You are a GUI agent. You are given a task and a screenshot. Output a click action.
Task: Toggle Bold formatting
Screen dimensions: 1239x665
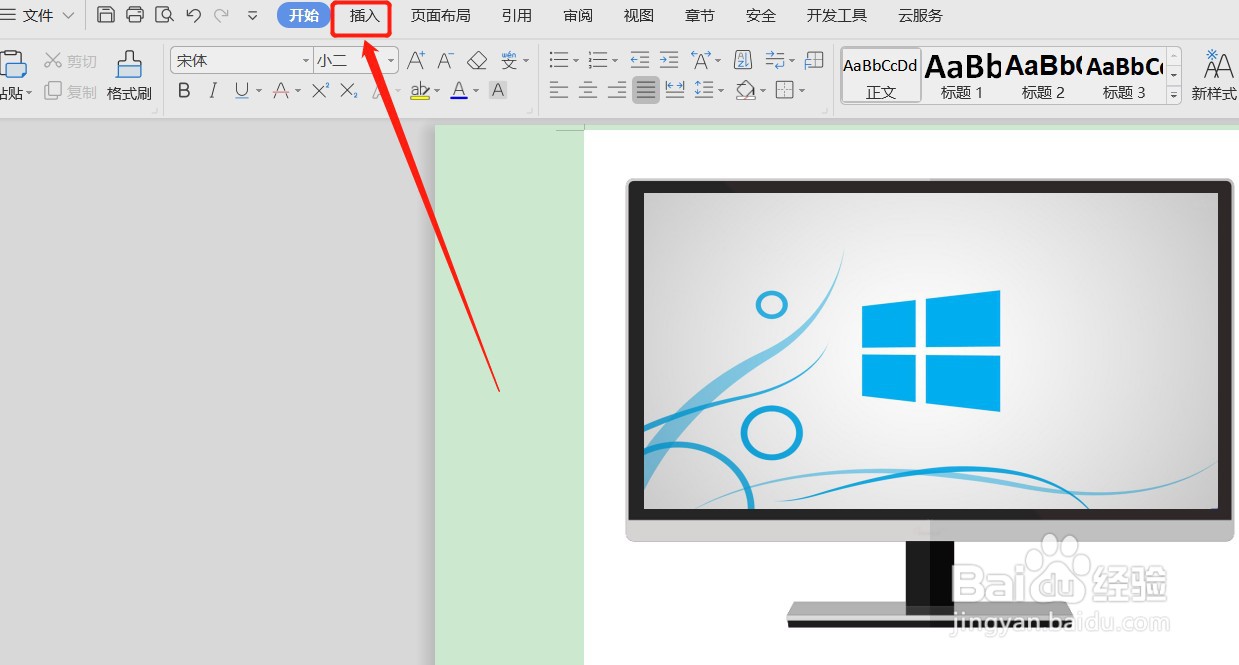[x=184, y=91]
